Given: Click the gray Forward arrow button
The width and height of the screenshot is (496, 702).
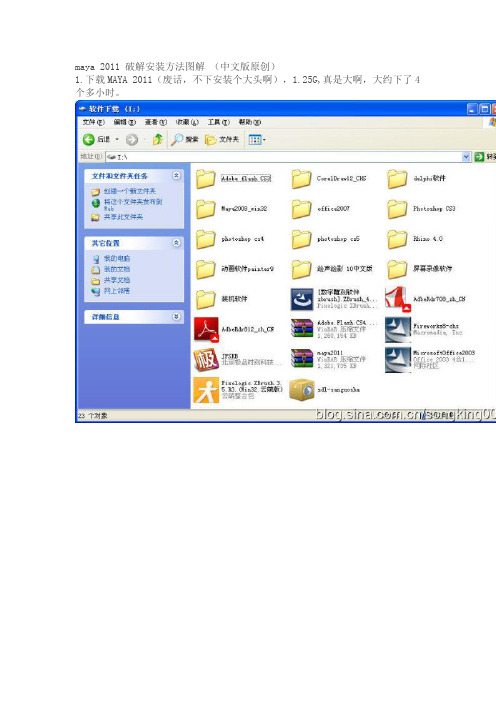Looking at the screenshot, I should click(132, 140).
